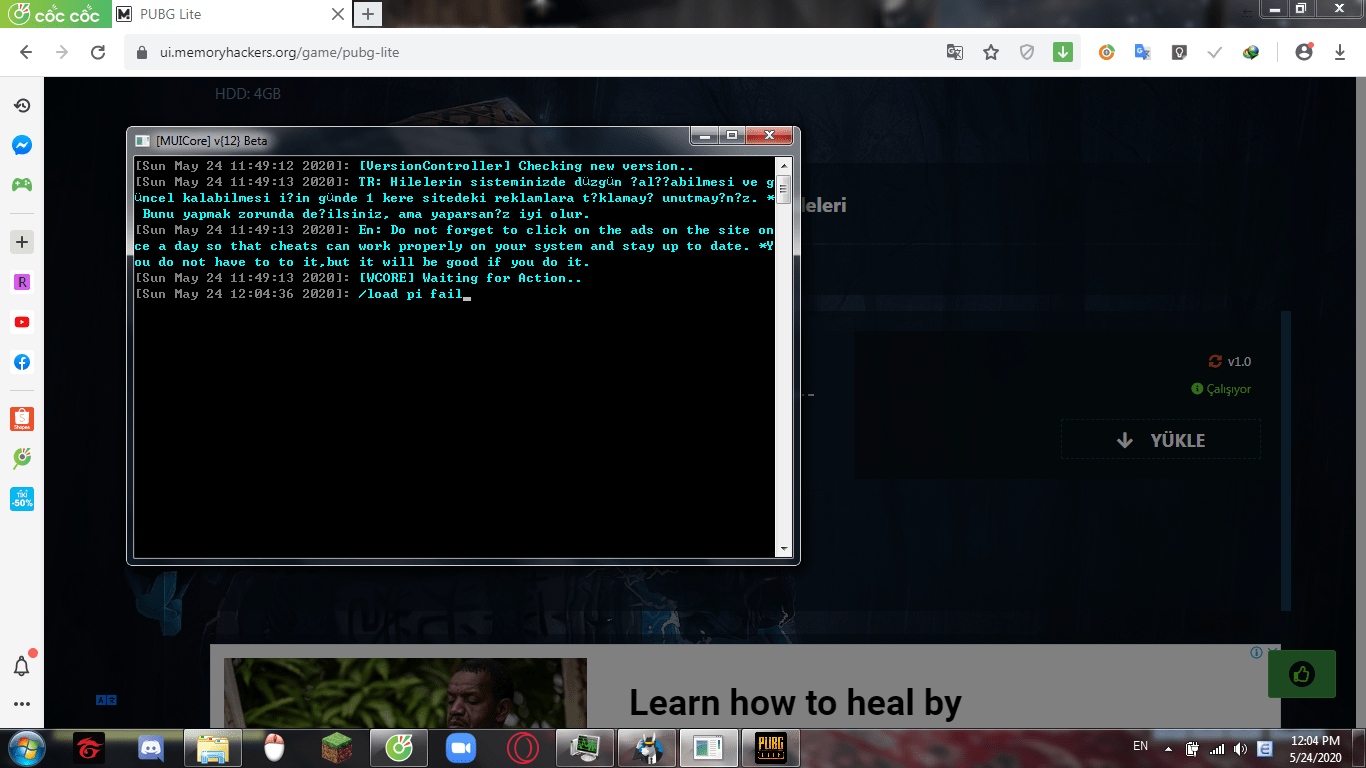This screenshot has height=768, width=1366.
Task: Open the IDM globe extension icon
Action: coord(1251,52)
